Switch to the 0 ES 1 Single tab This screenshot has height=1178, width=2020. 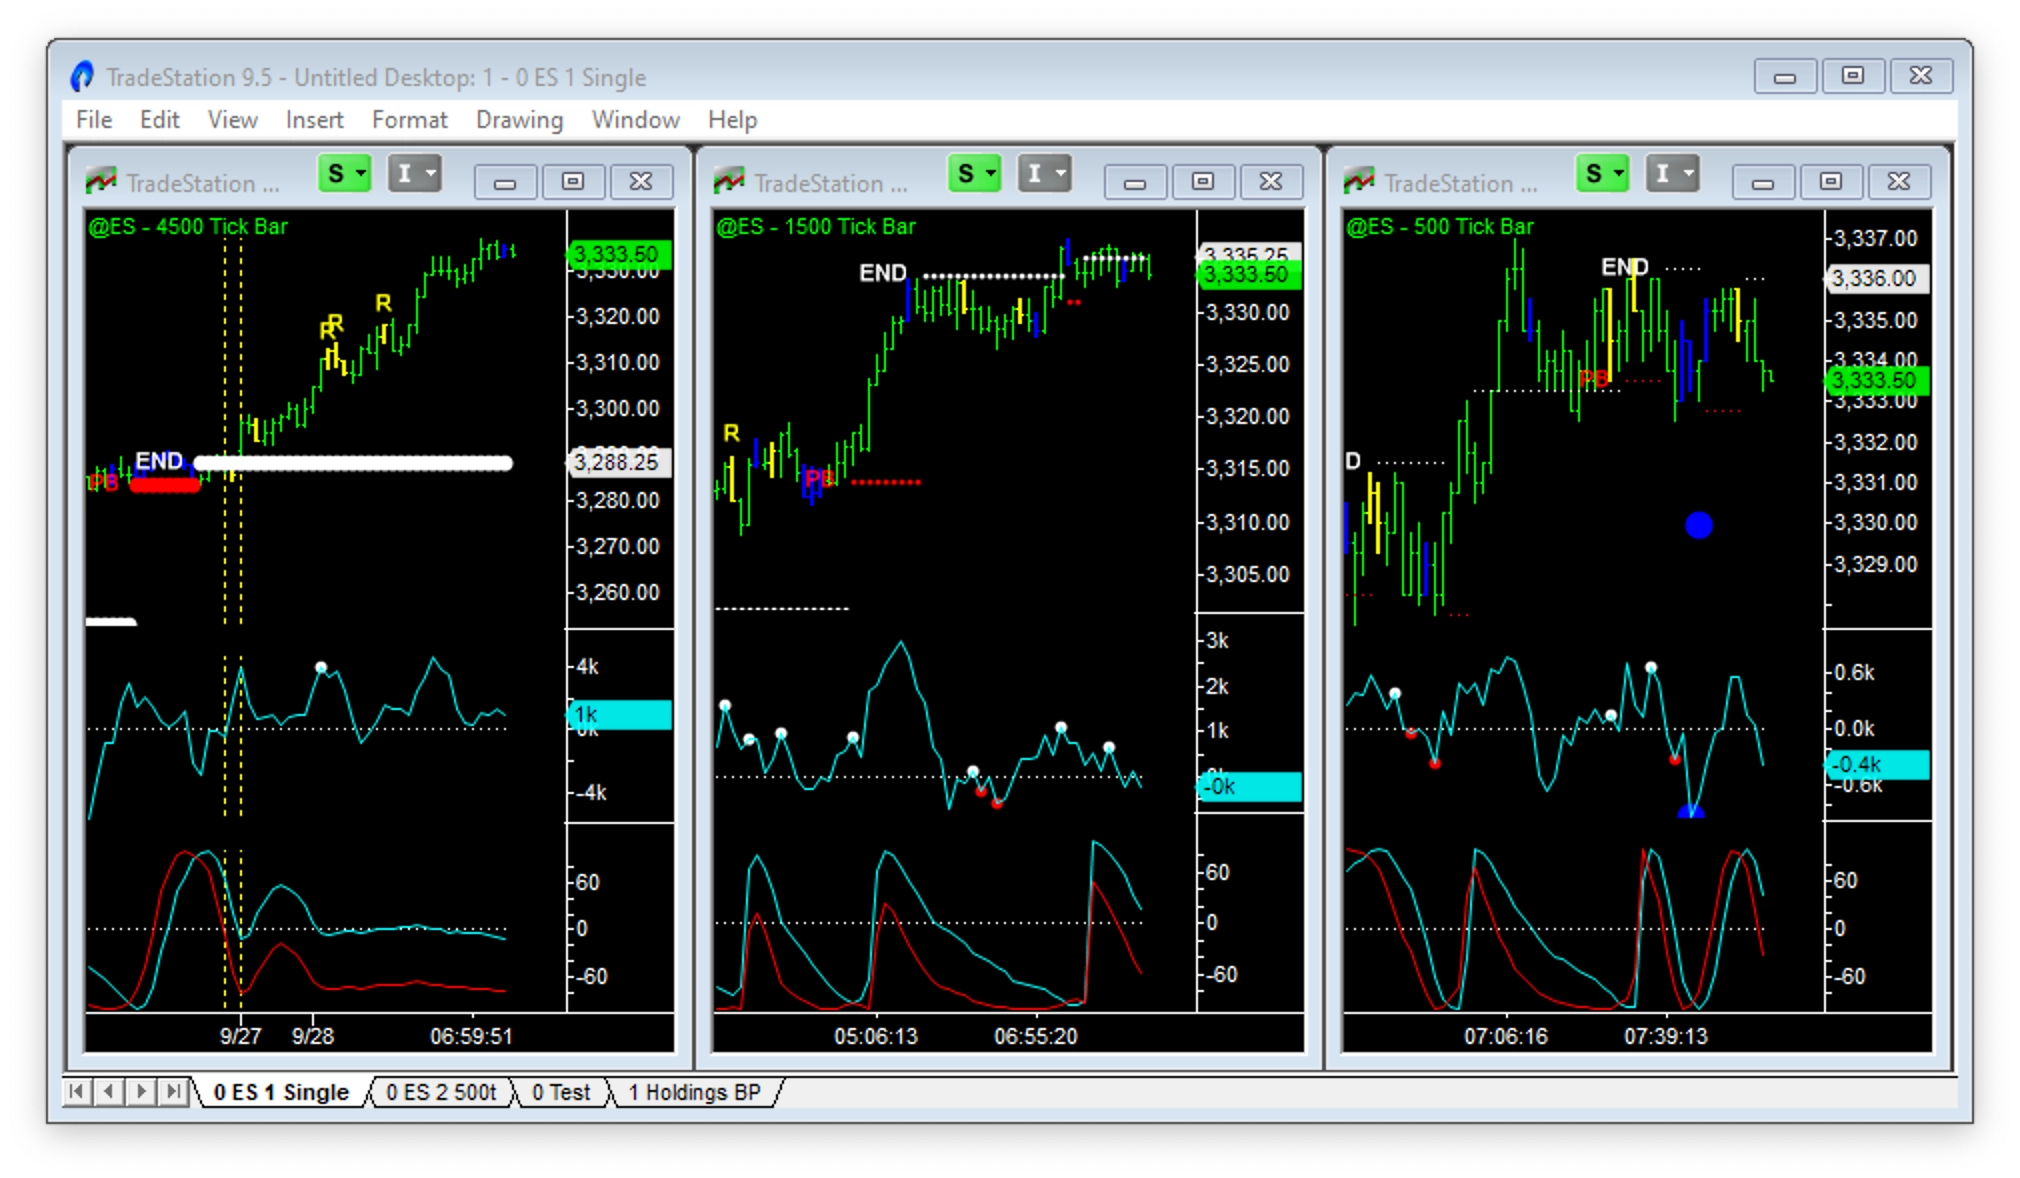click(x=281, y=1092)
